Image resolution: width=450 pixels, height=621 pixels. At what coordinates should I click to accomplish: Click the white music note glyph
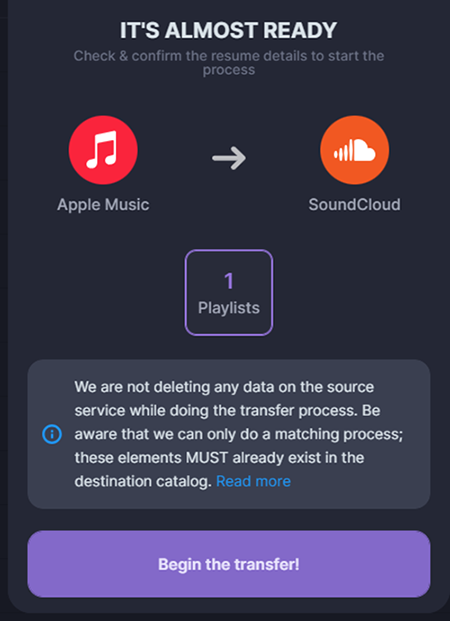click(x=102, y=149)
